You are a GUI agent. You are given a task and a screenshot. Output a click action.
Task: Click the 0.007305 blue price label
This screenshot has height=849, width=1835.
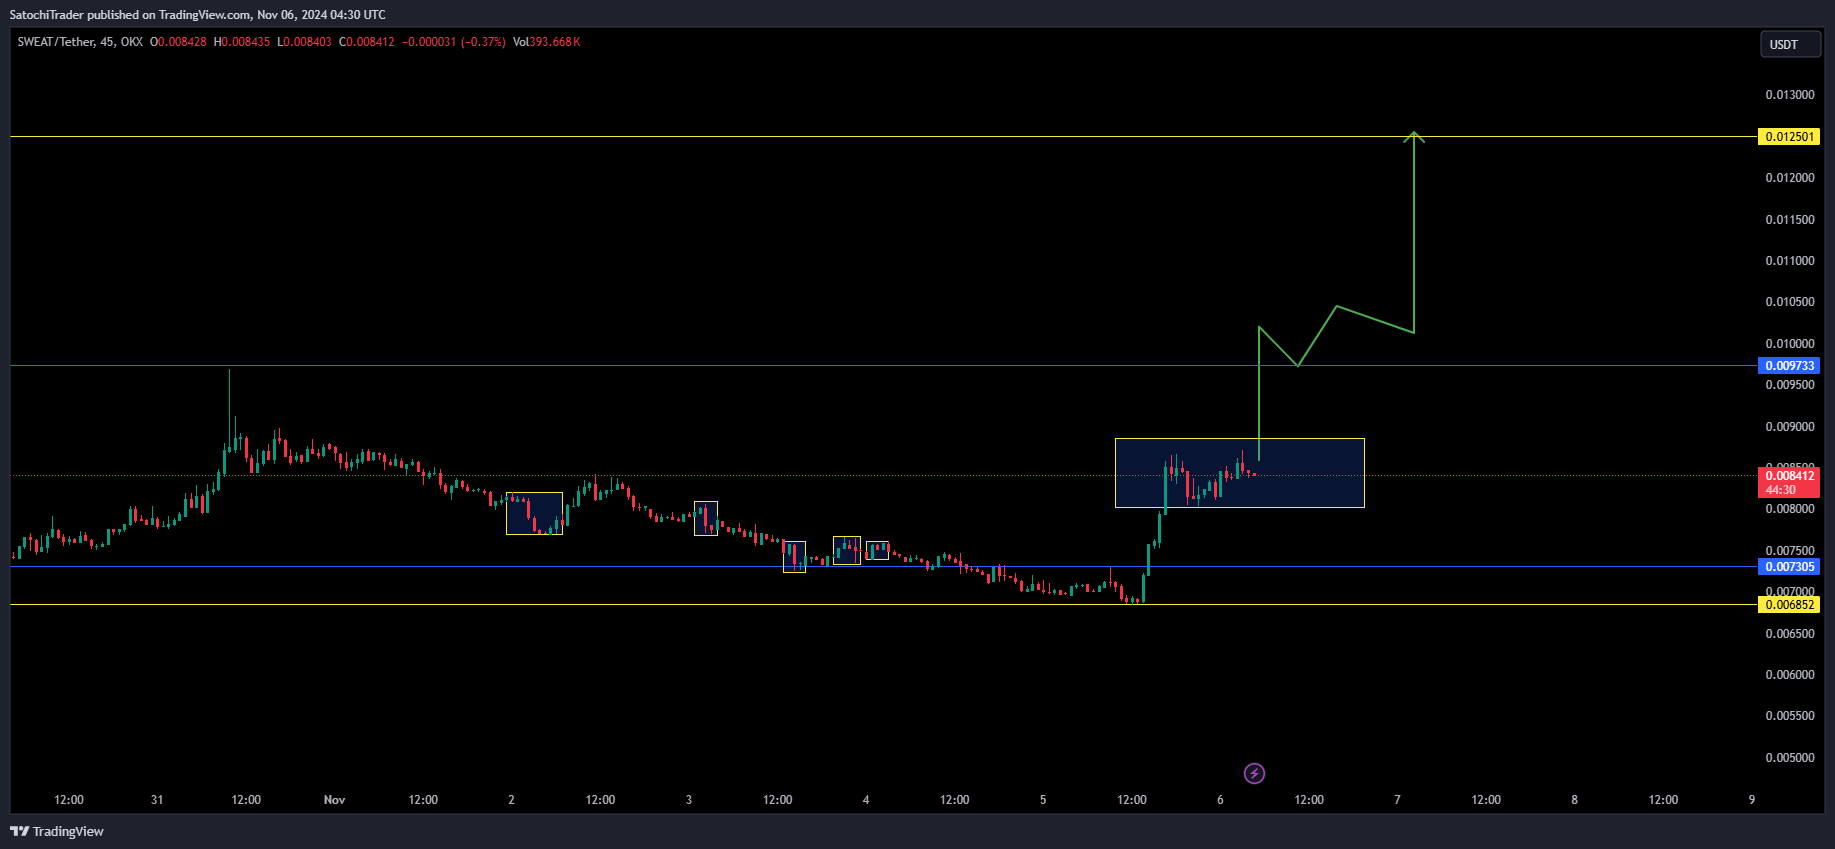[1789, 567]
